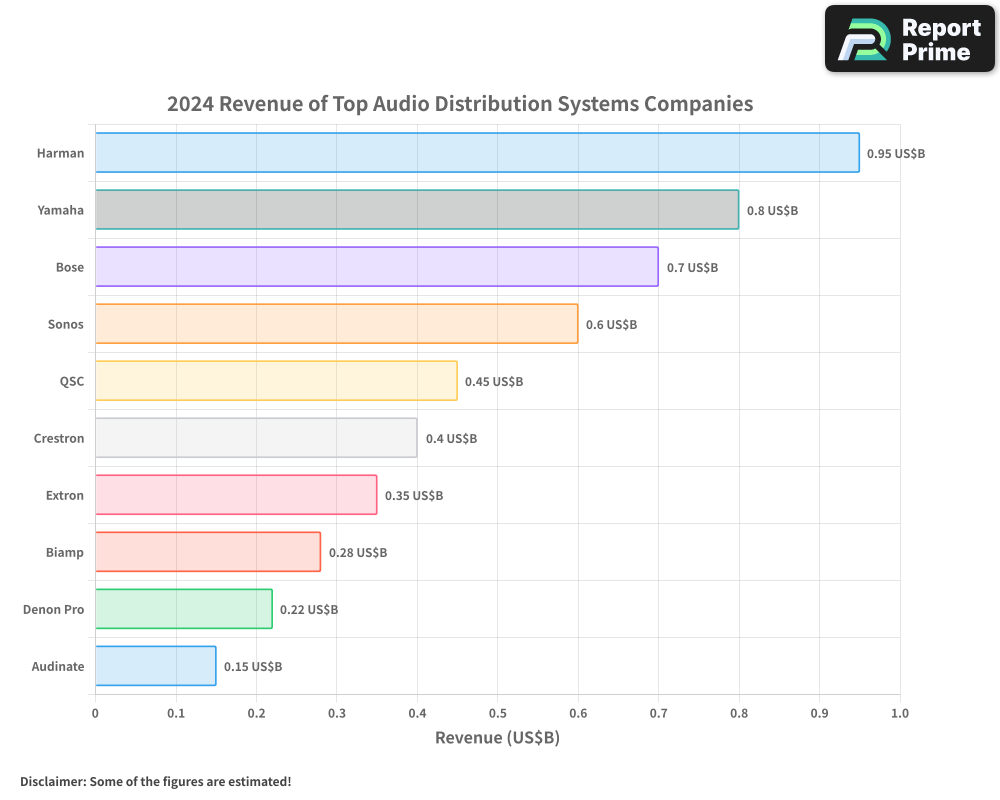Viewport: 1000px width, 800px height.
Task: Click the Extron axis label
Action: [63, 495]
